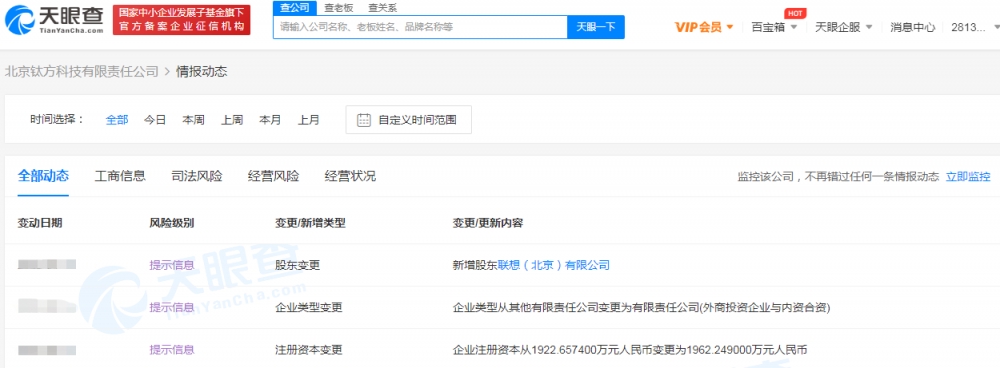Select the 司法风险 tab
Viewport: 1000px width, 368px height.
click(196, 177)
